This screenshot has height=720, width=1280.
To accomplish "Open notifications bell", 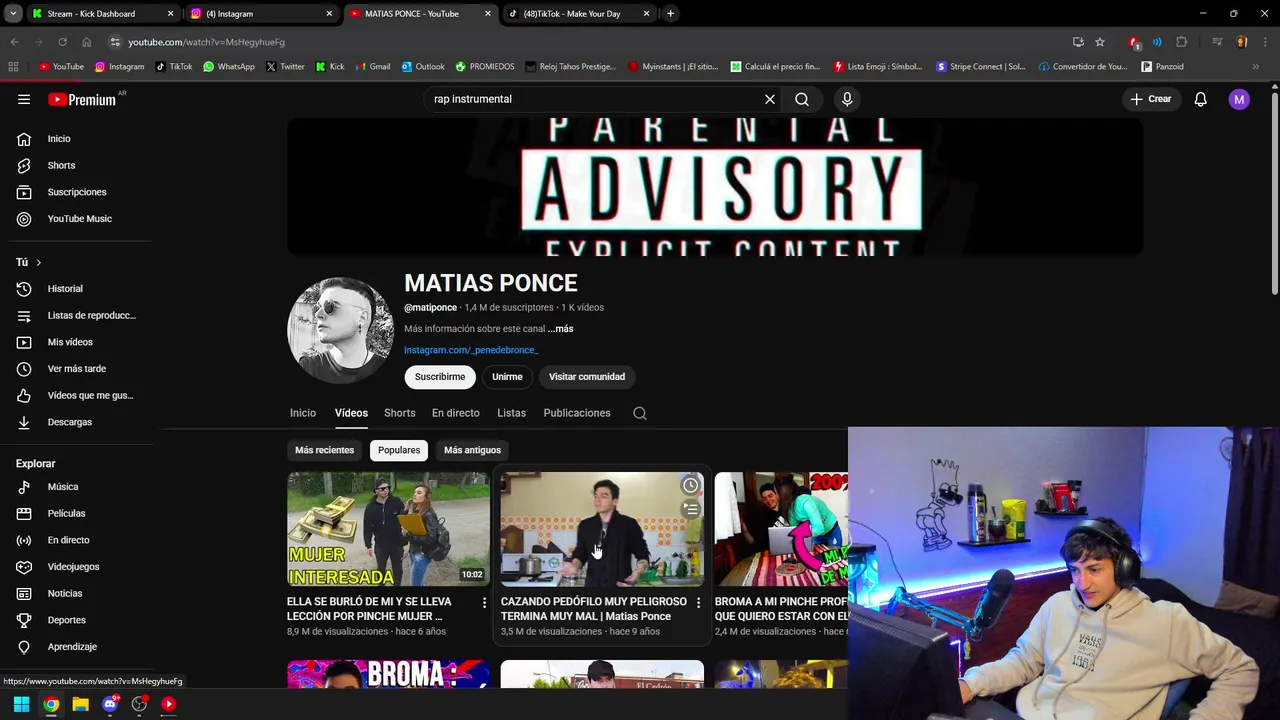I will [1201, 99].
